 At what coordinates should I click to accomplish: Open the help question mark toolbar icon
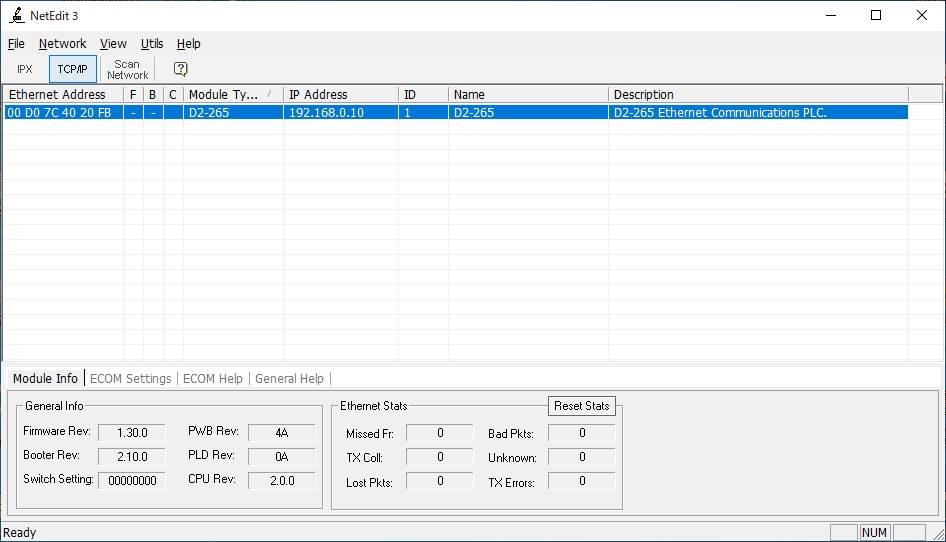click(x=180, y=69)
